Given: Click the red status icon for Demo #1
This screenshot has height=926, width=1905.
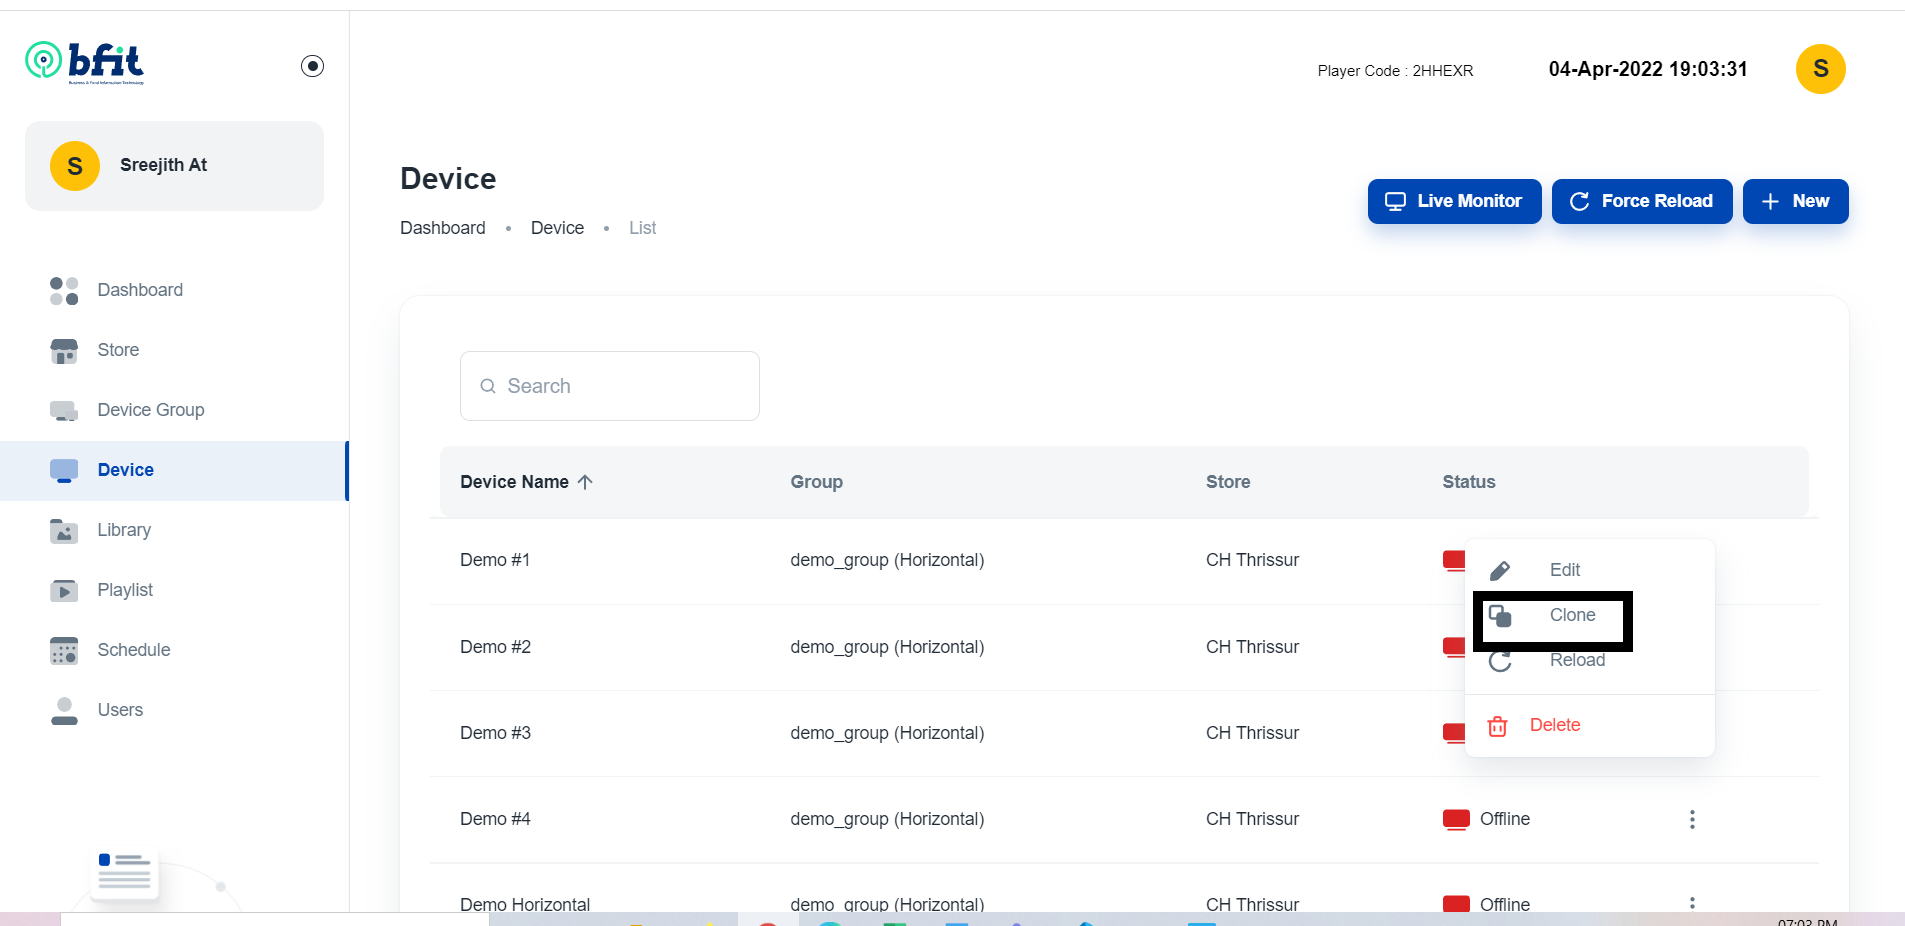Looking at the screenshot, I should point(1454,561).
